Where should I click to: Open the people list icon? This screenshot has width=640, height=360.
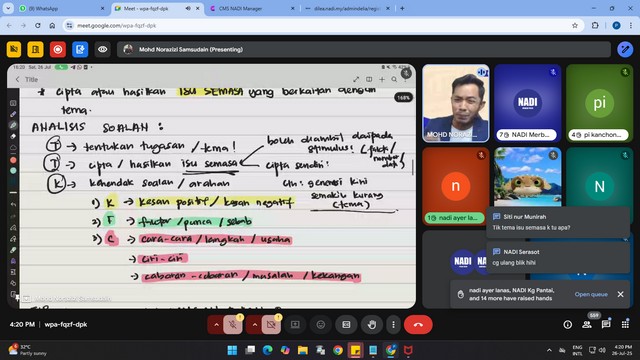tap(587, 324)
